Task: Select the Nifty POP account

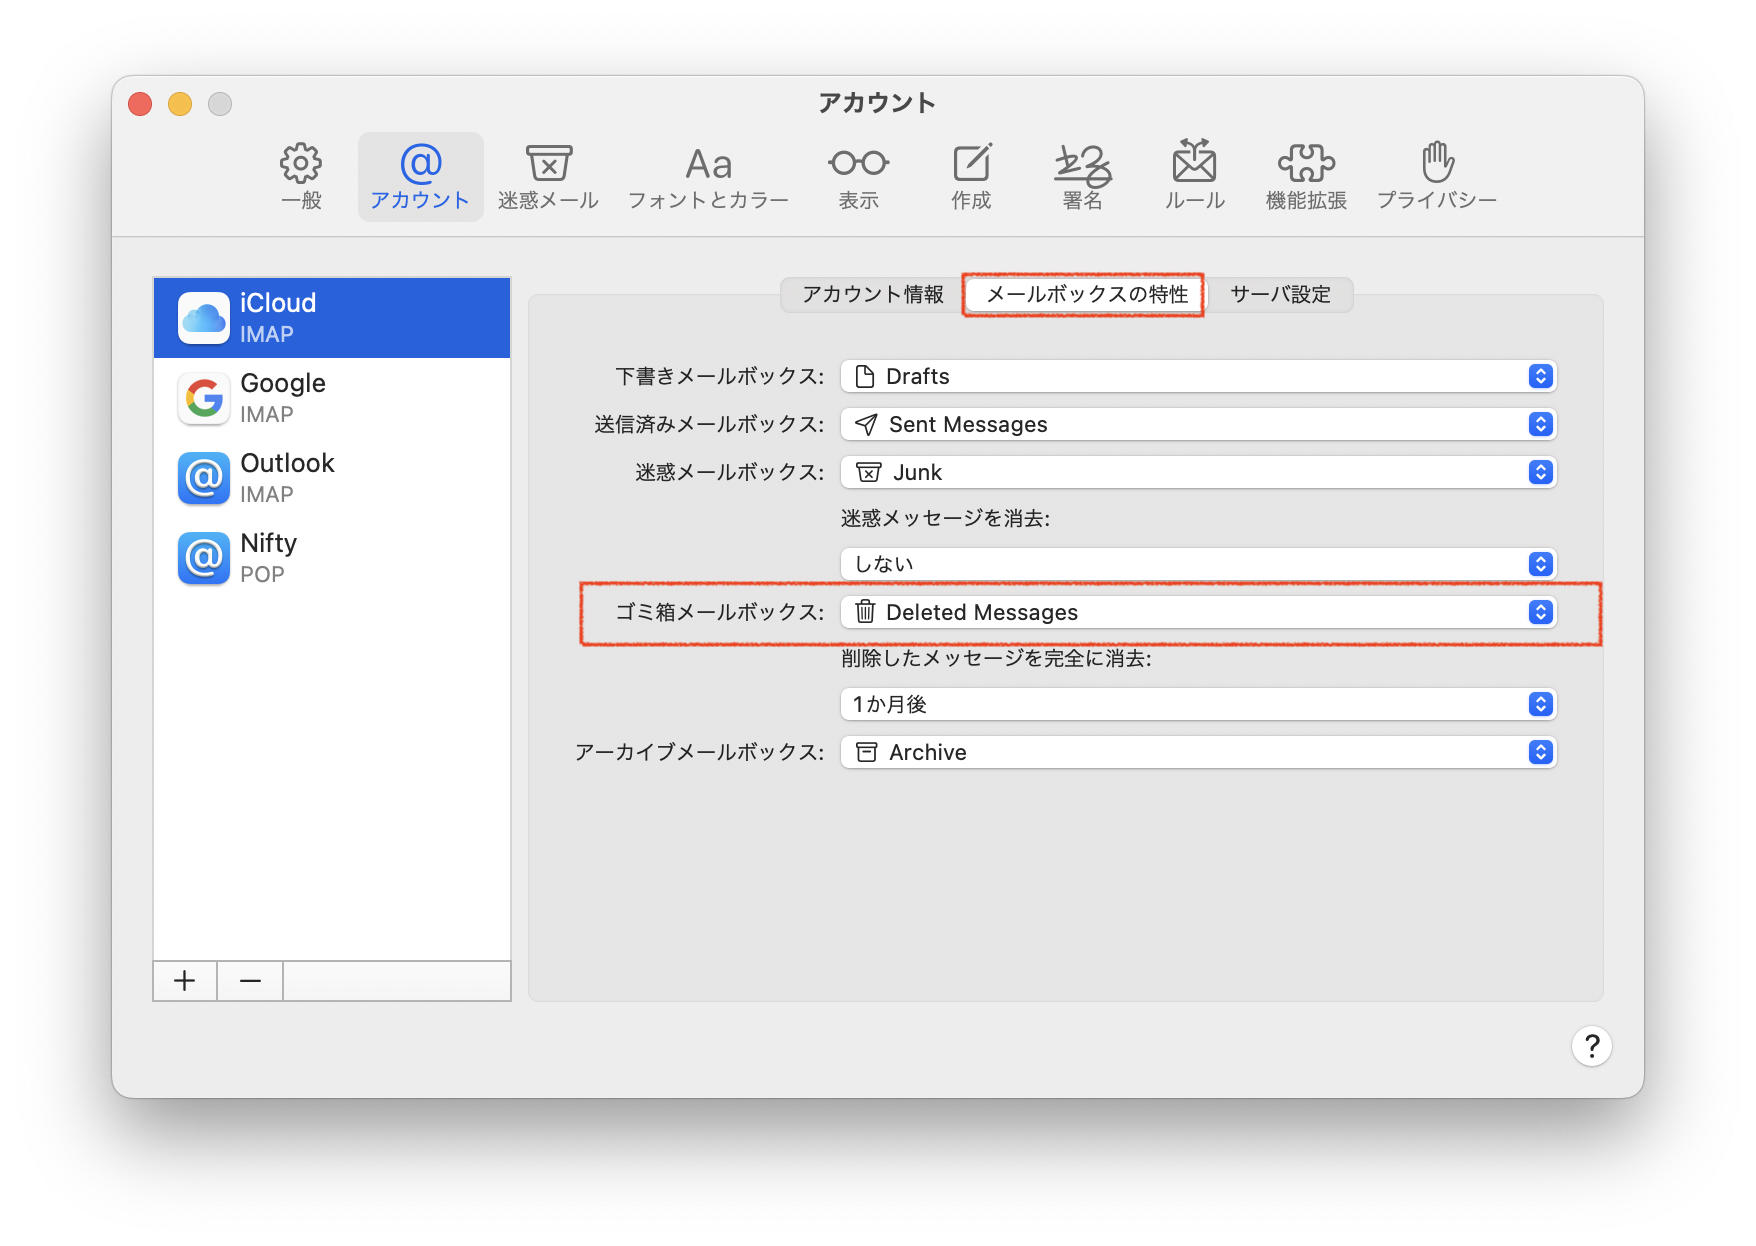Action: click(x=331, y=558)
